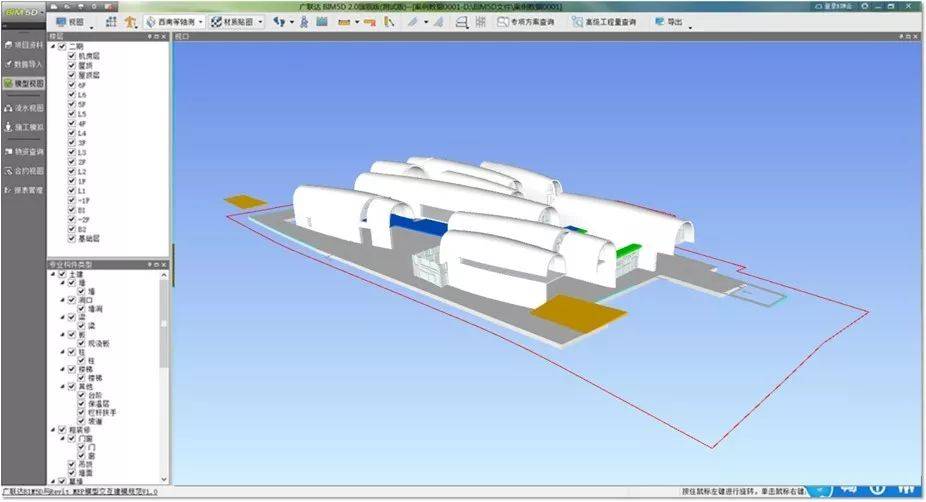Screen dimensions: 926x502
Task: Open 专项方案查询 query
Action: (526, 22)
